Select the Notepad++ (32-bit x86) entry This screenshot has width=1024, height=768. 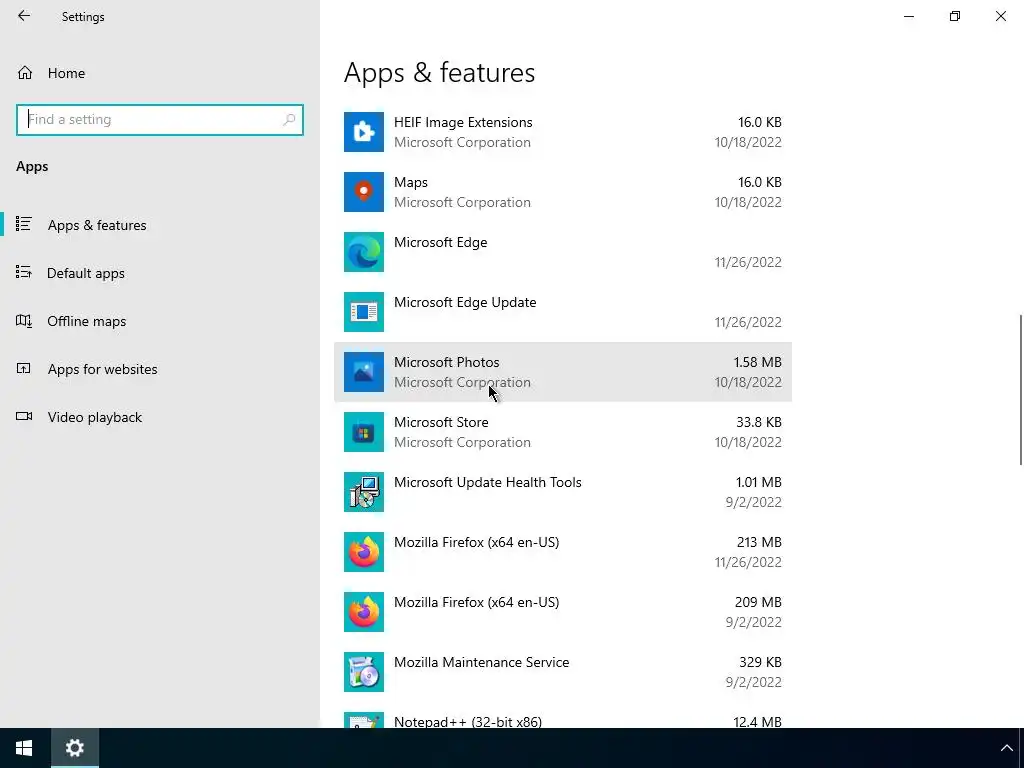pos(563,718)
